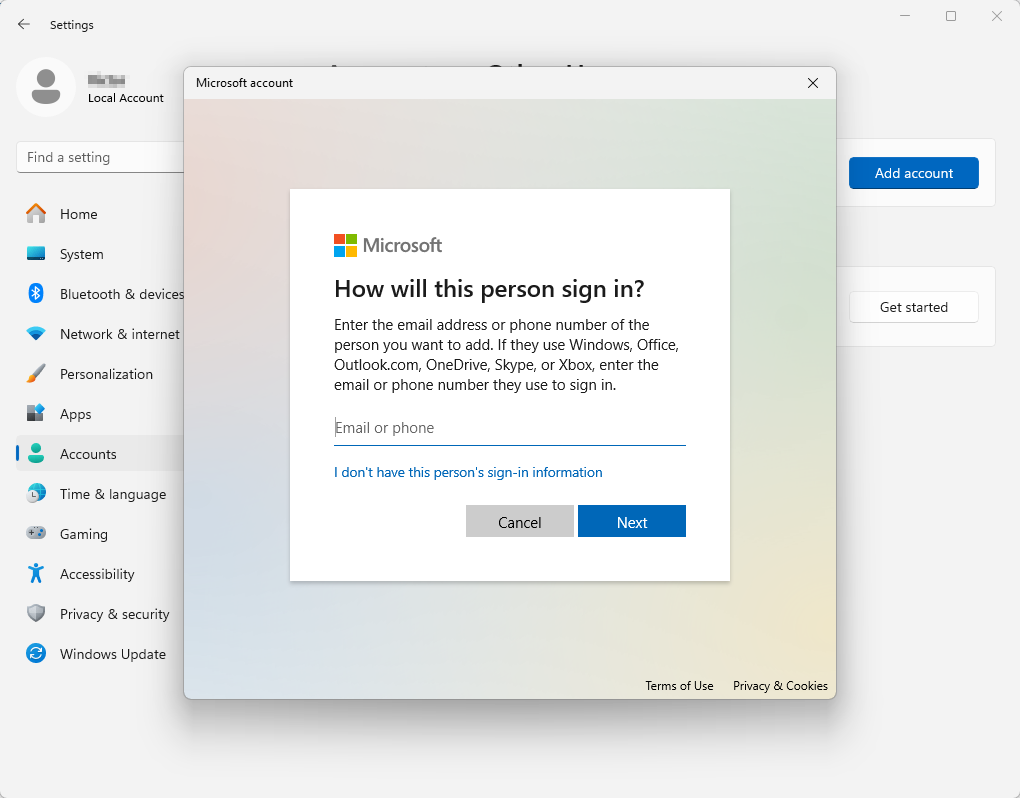Click the sign-in information help link
This screenshot has width=1020, height=798.
click(x=468, y=472)
